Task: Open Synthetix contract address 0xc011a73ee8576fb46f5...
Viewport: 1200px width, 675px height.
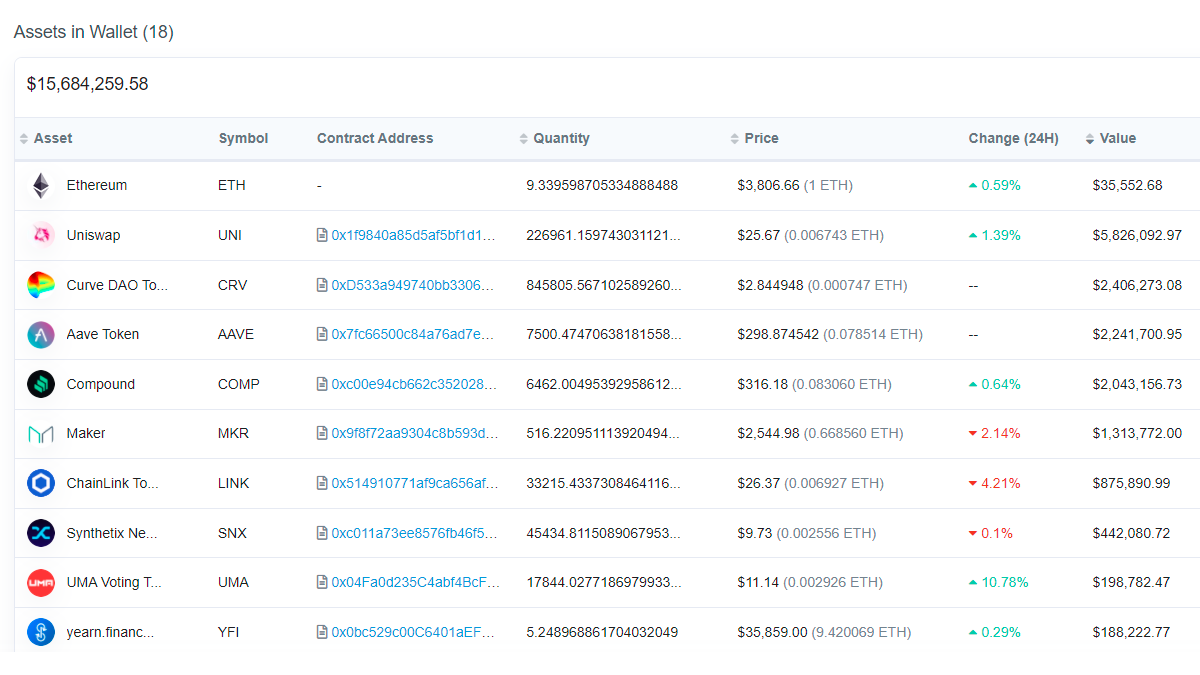Action: [413, 533]
